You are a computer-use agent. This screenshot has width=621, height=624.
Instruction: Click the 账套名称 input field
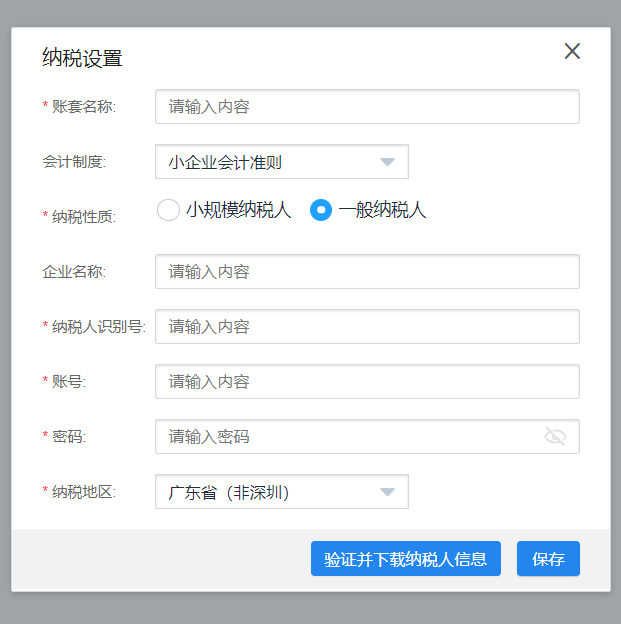[x=367, y=107]
